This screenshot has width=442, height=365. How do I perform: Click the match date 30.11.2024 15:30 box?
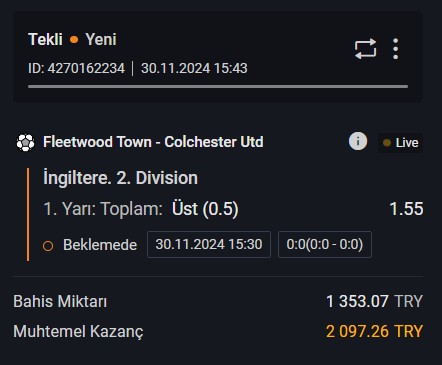pyautogui.click(x=209, y=244)
